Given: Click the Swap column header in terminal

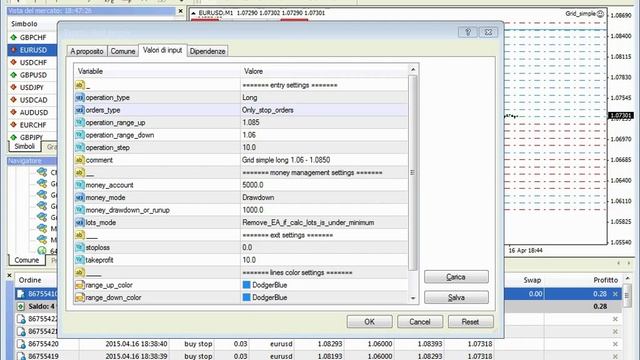Looking at the screenshot, I should (532, 280).
